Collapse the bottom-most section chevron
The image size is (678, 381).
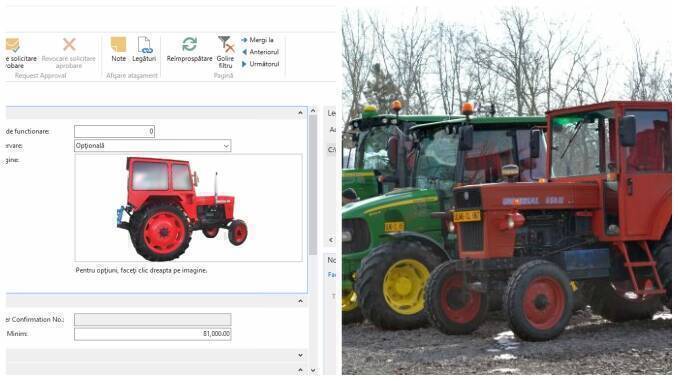(x=301, y=370)
